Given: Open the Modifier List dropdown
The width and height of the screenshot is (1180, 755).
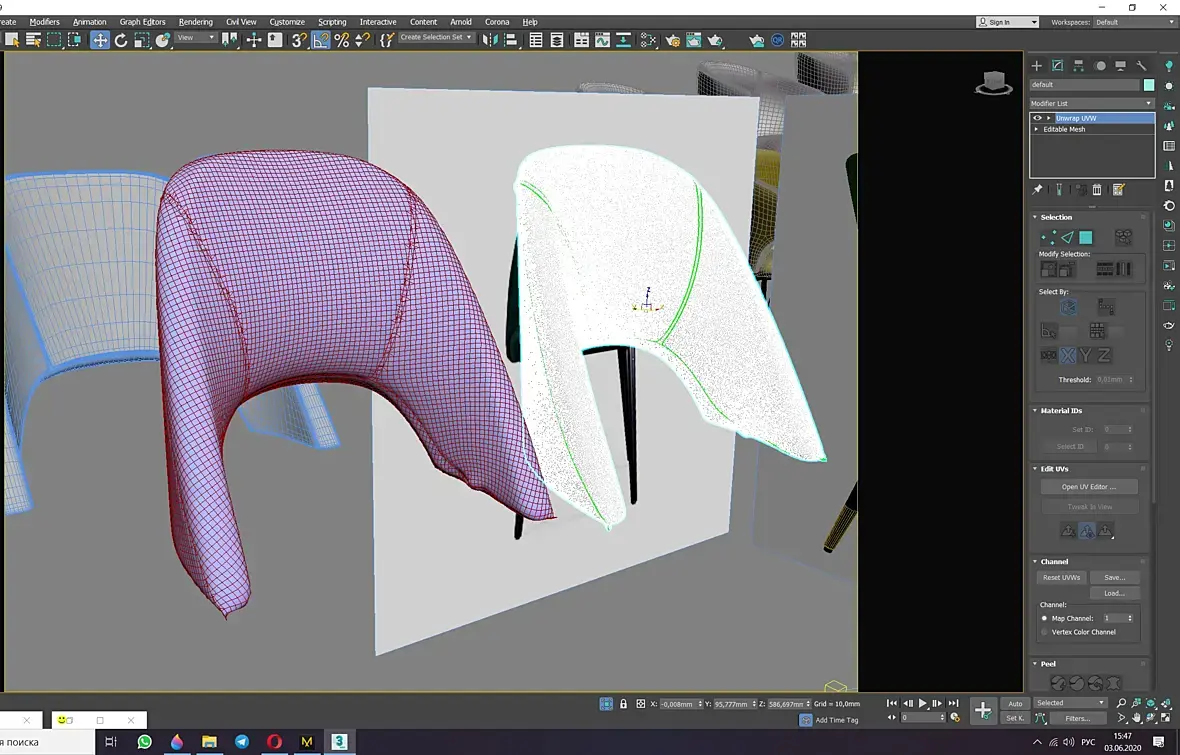Looking at the screenshot, I should pyautogui.click(x=1091, y=103).
